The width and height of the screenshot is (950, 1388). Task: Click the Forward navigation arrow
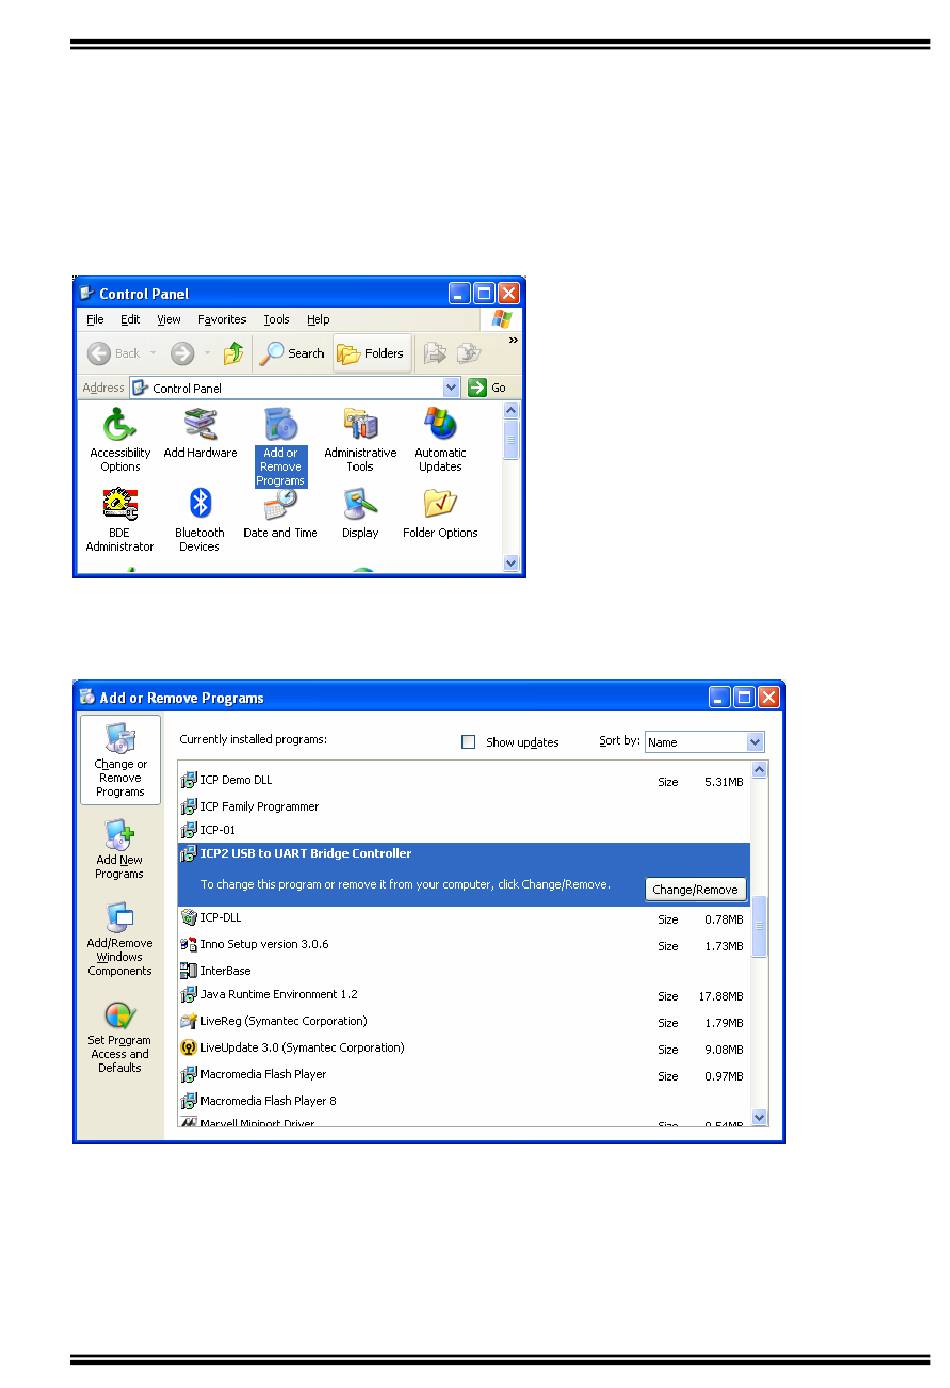click(x=182, y=353)
